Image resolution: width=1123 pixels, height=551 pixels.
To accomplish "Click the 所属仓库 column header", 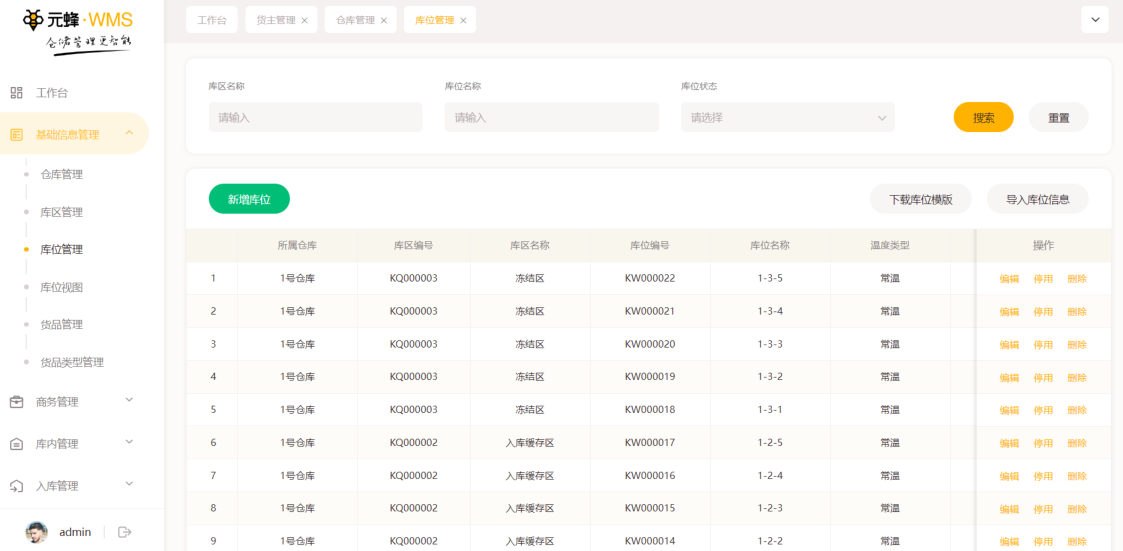I will click(x=297, y=245).
